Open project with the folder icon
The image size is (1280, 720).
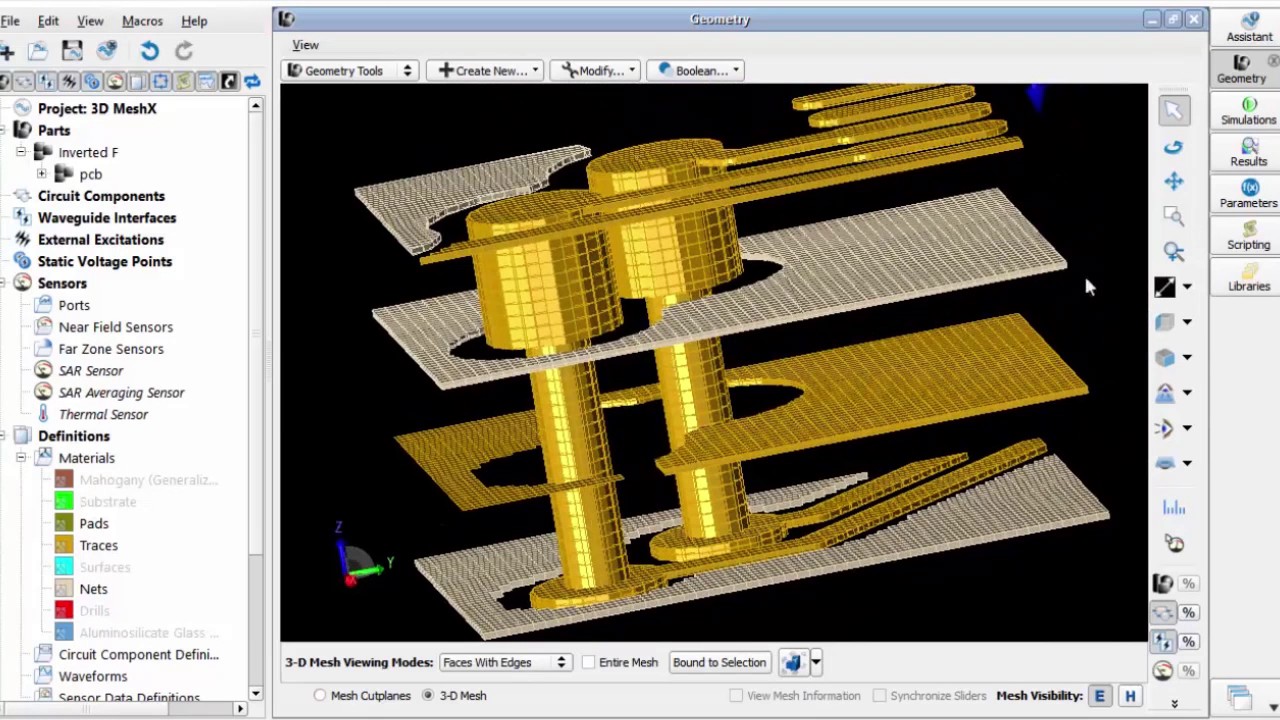tap(38, 51)
